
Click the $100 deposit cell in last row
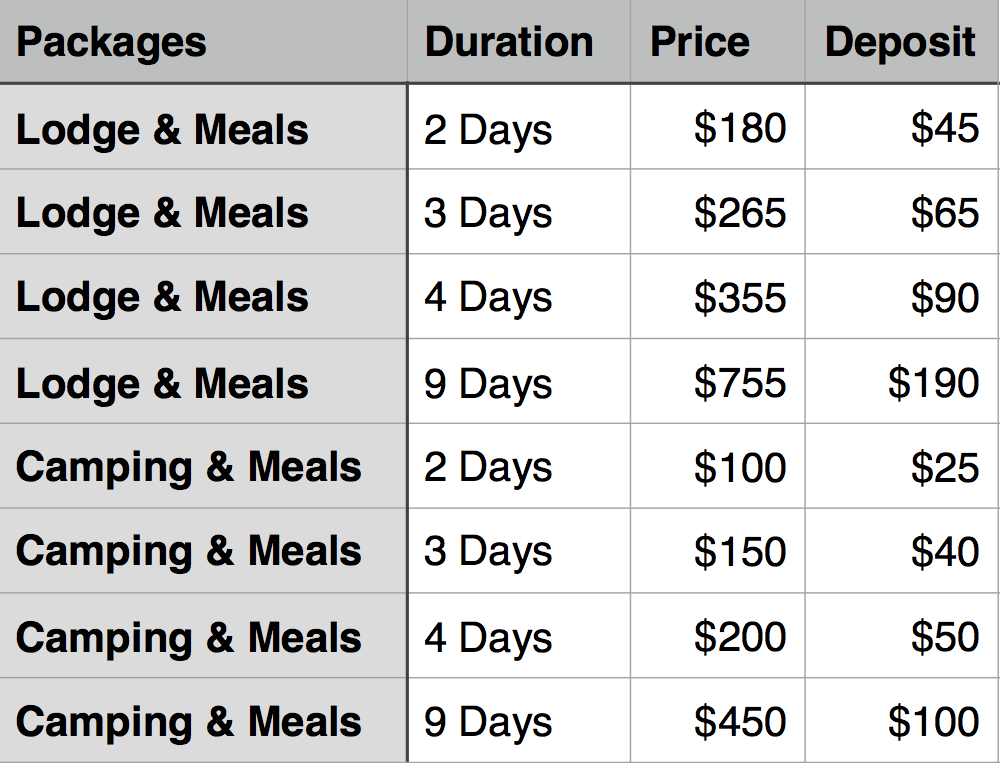(x=902, y=720)
